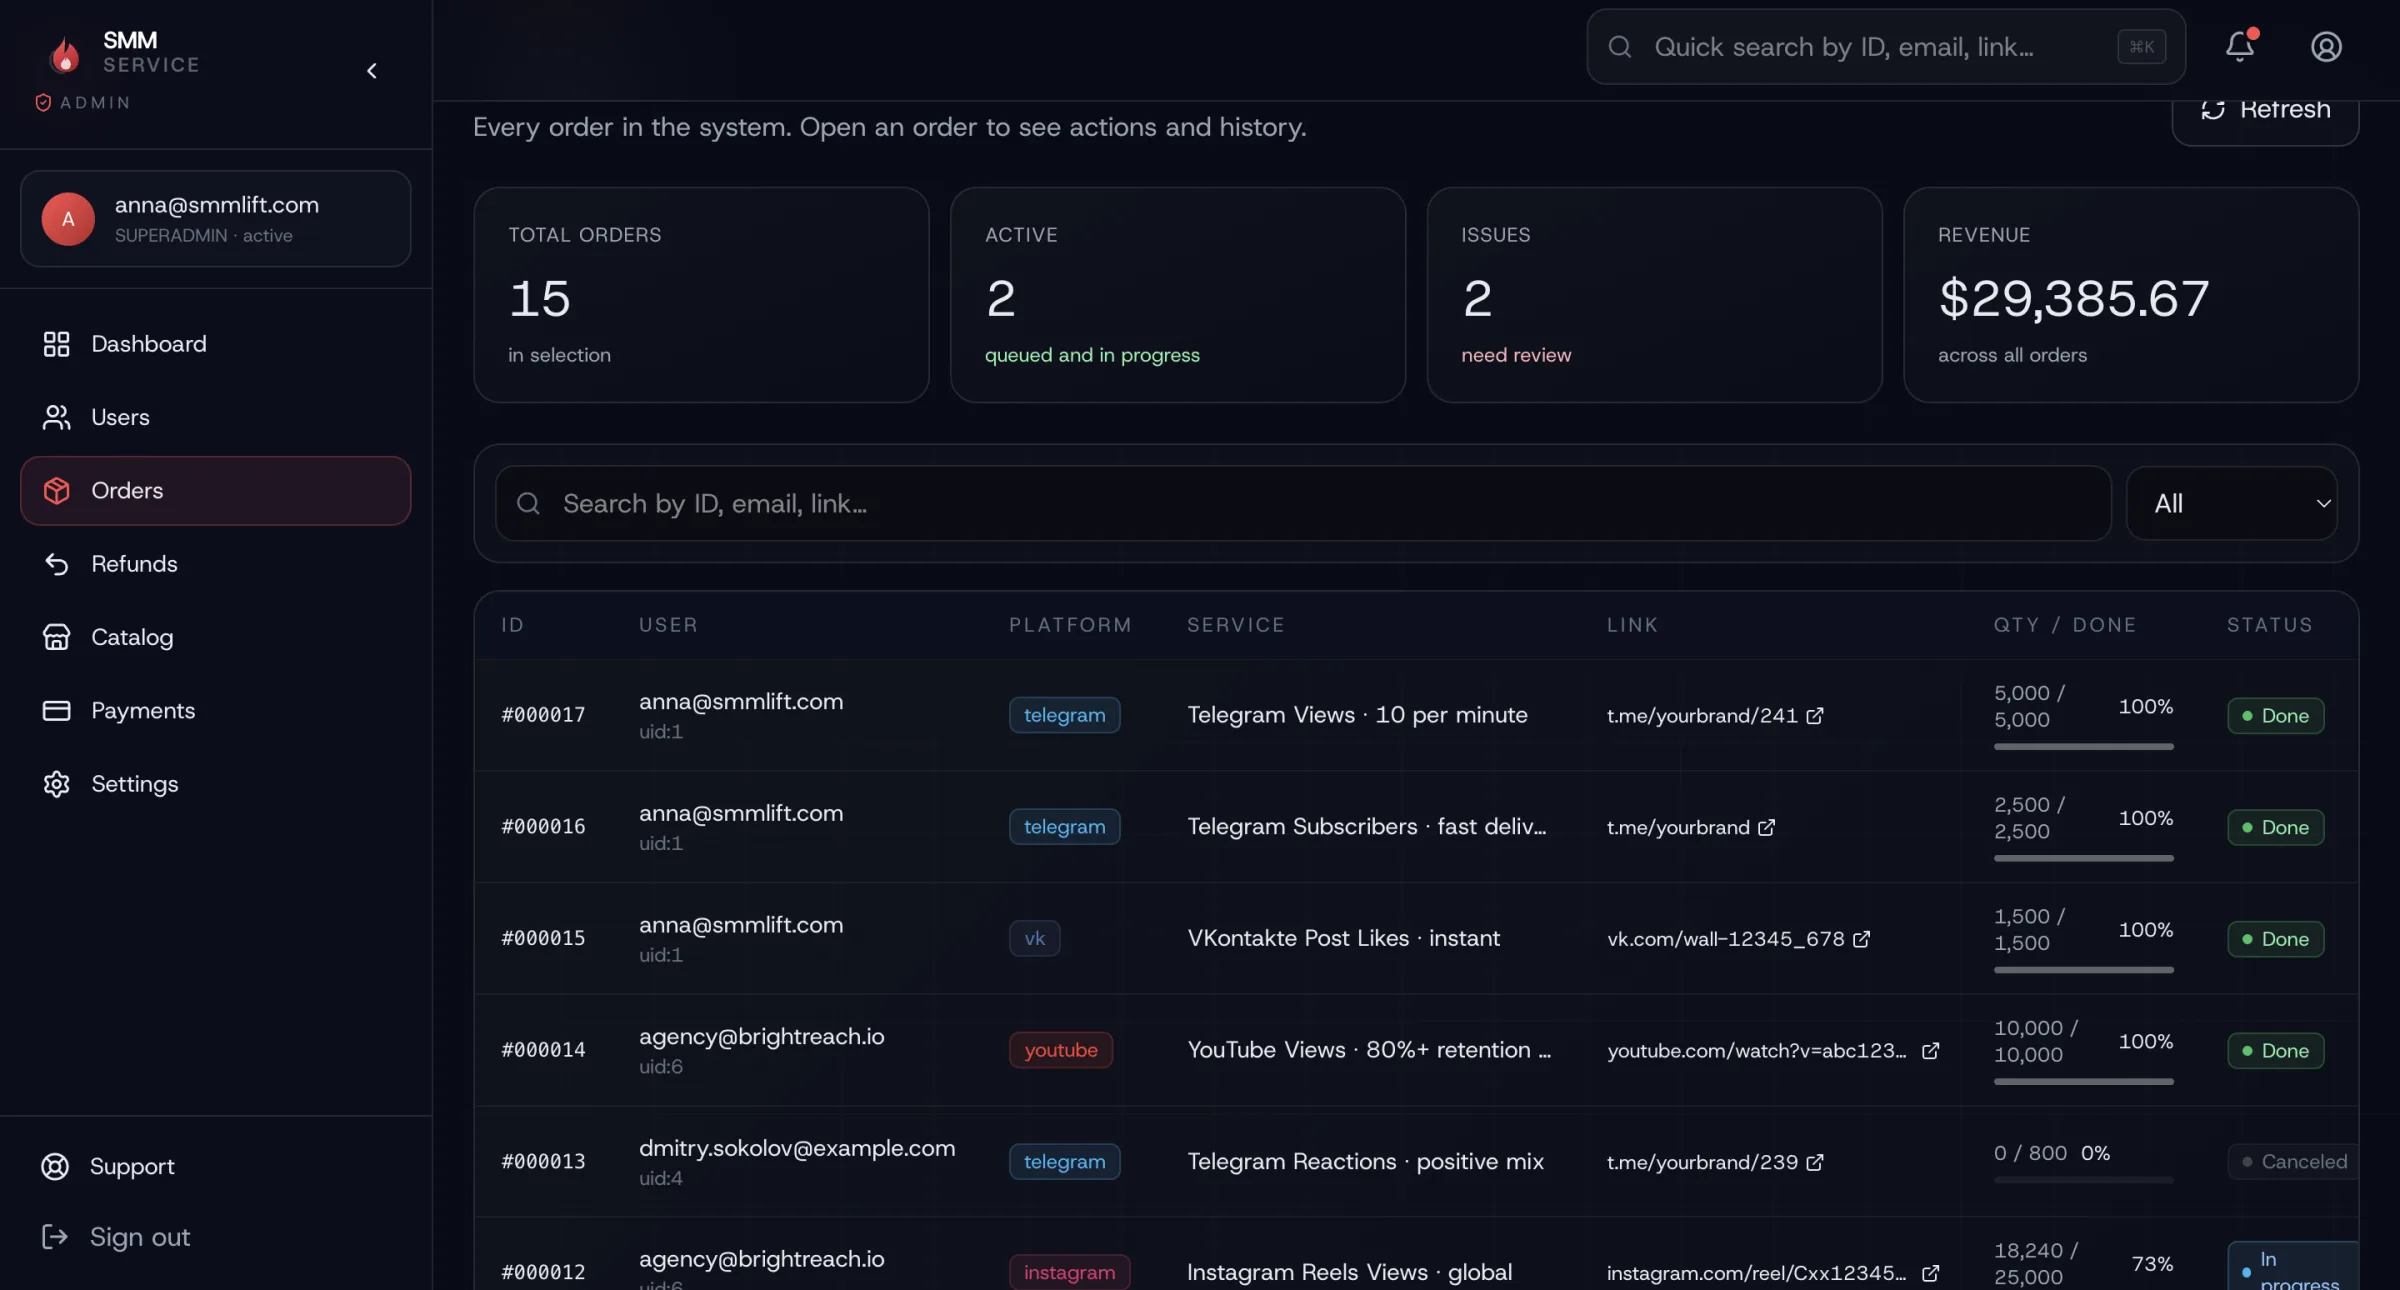Expand the All status filter dropdown
2400x1290 pixels.
pyautogui.click(x=2232, y=503)
